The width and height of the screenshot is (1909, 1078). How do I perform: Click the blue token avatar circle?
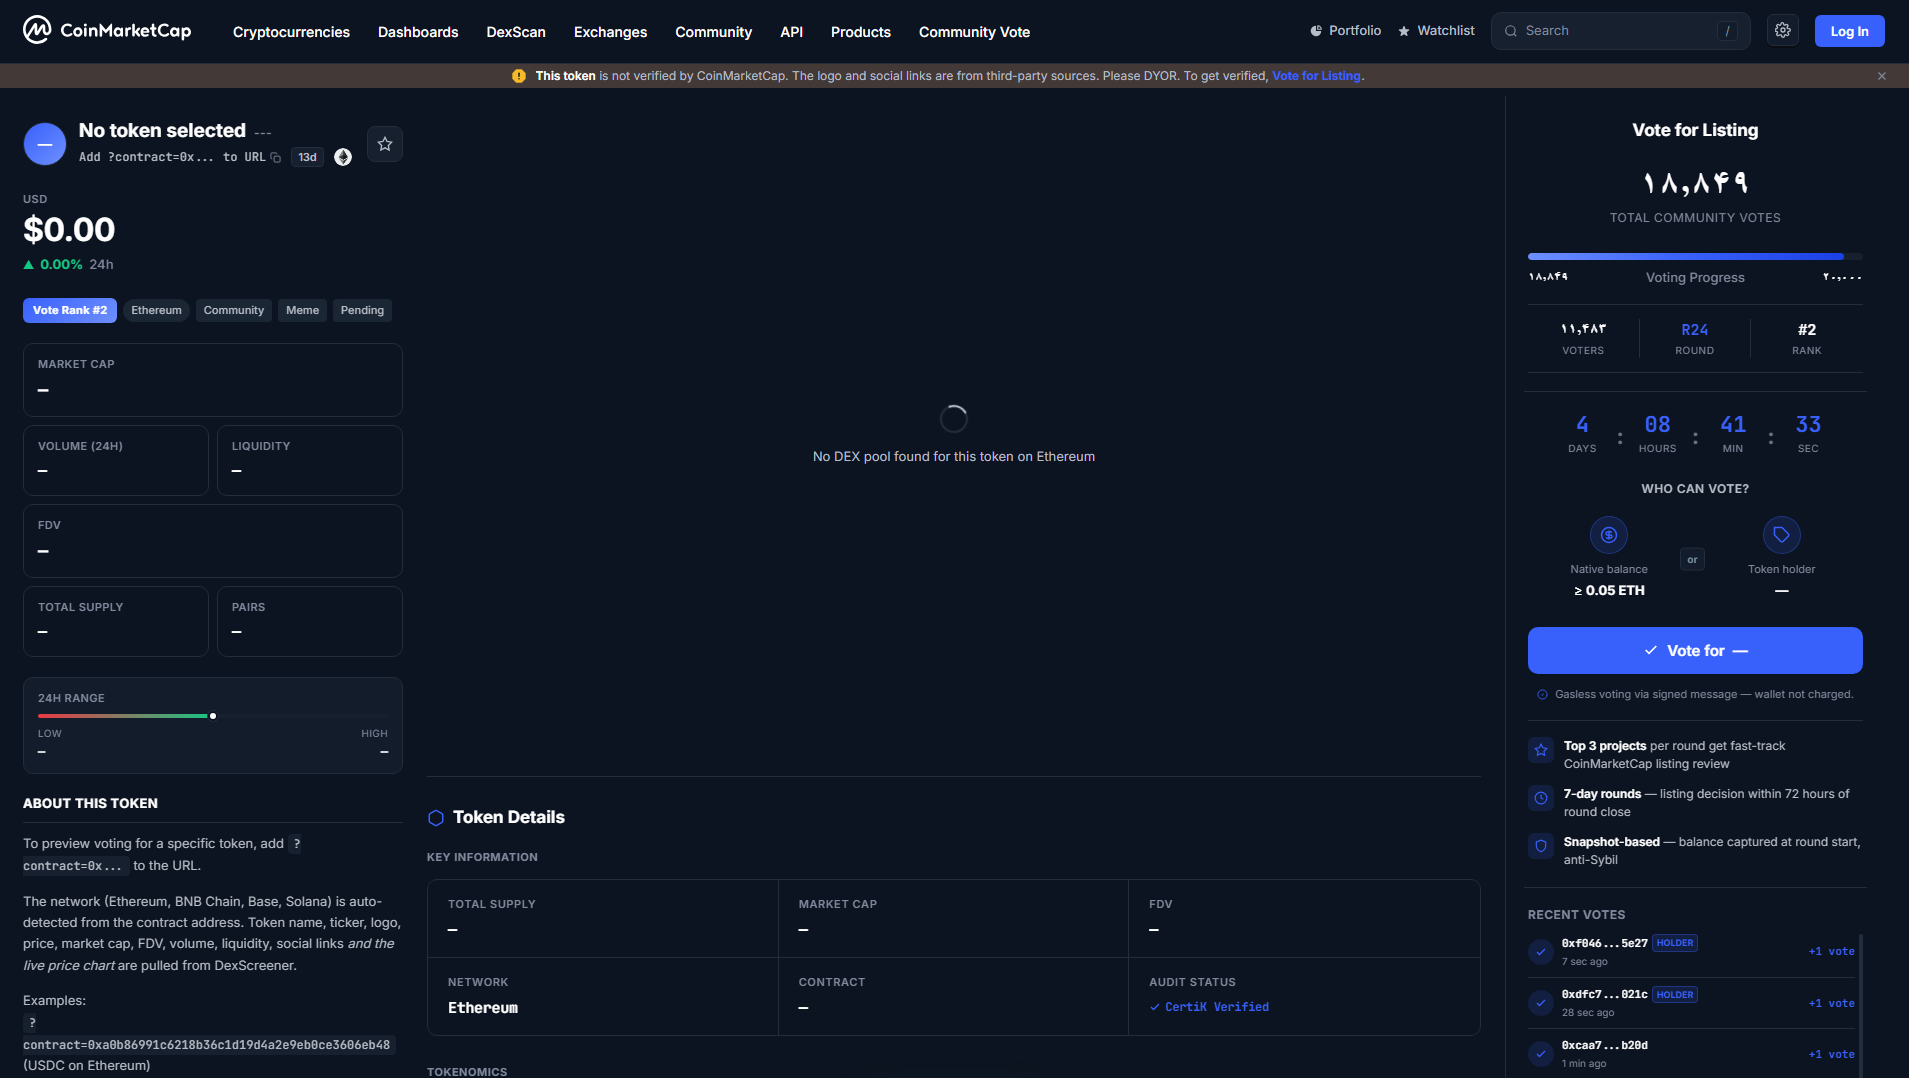45,144
